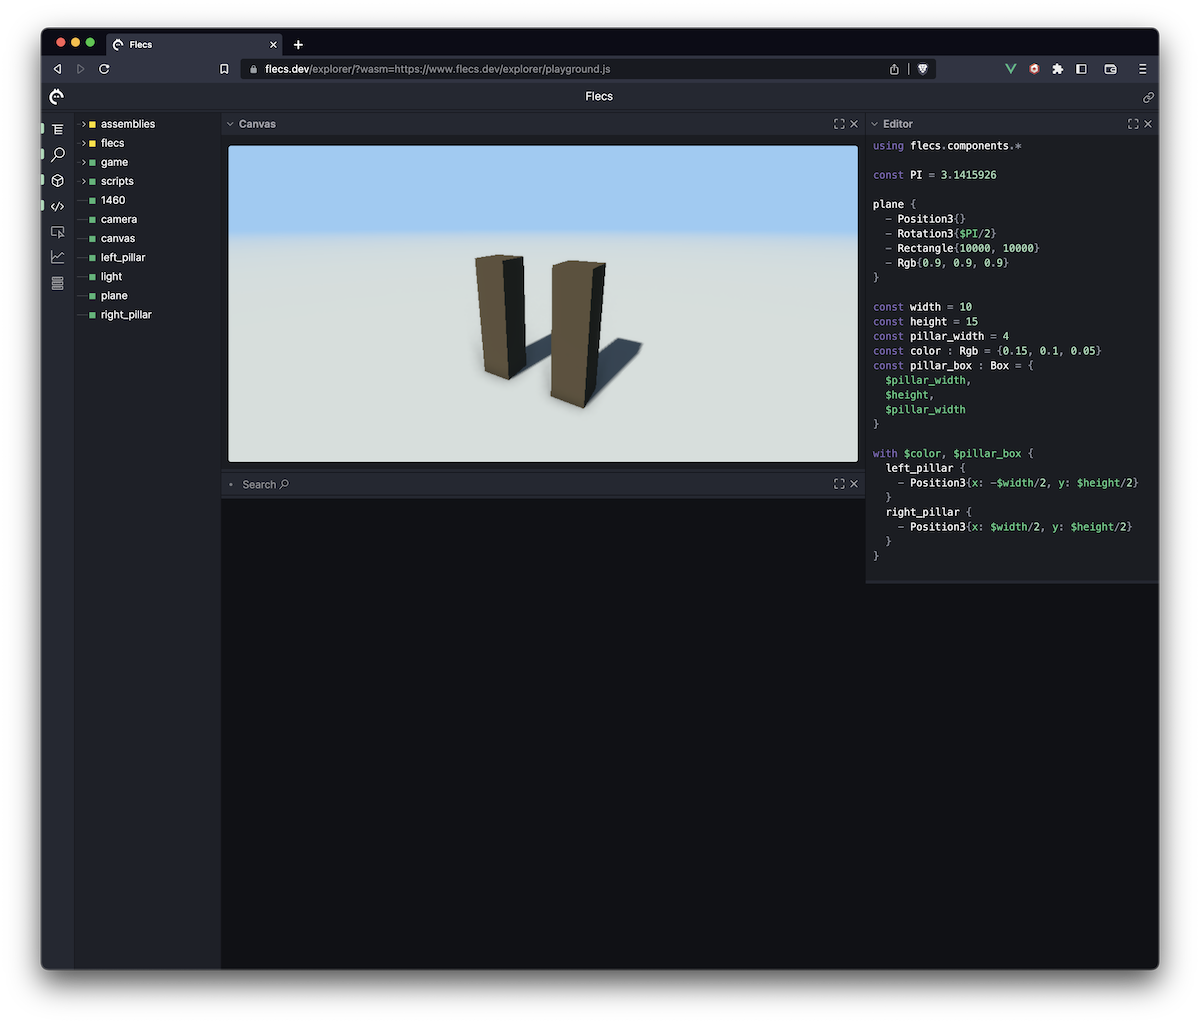Open the statistics chart panel
Screen dimensions: 1200x1024
57,257
